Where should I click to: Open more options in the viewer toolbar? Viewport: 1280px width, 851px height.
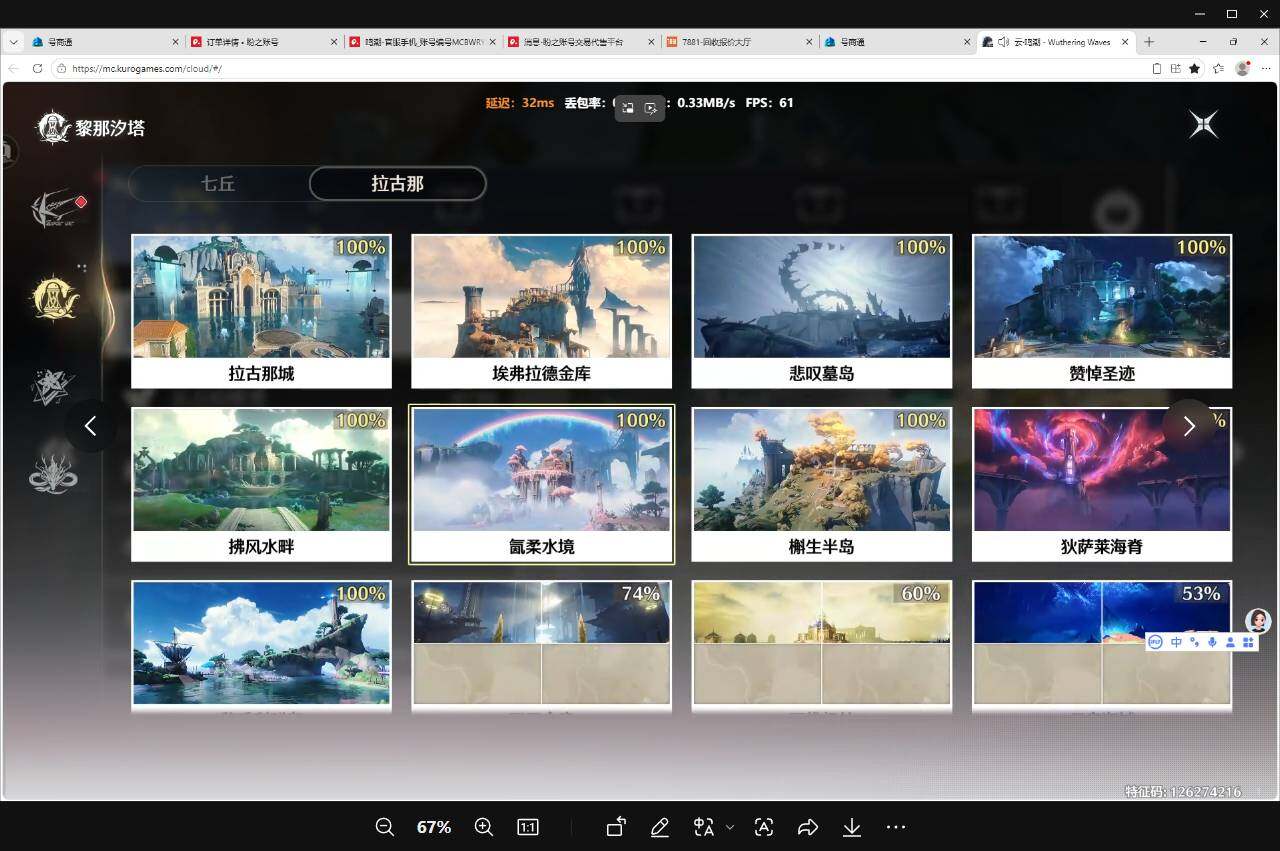pos(896,827)
